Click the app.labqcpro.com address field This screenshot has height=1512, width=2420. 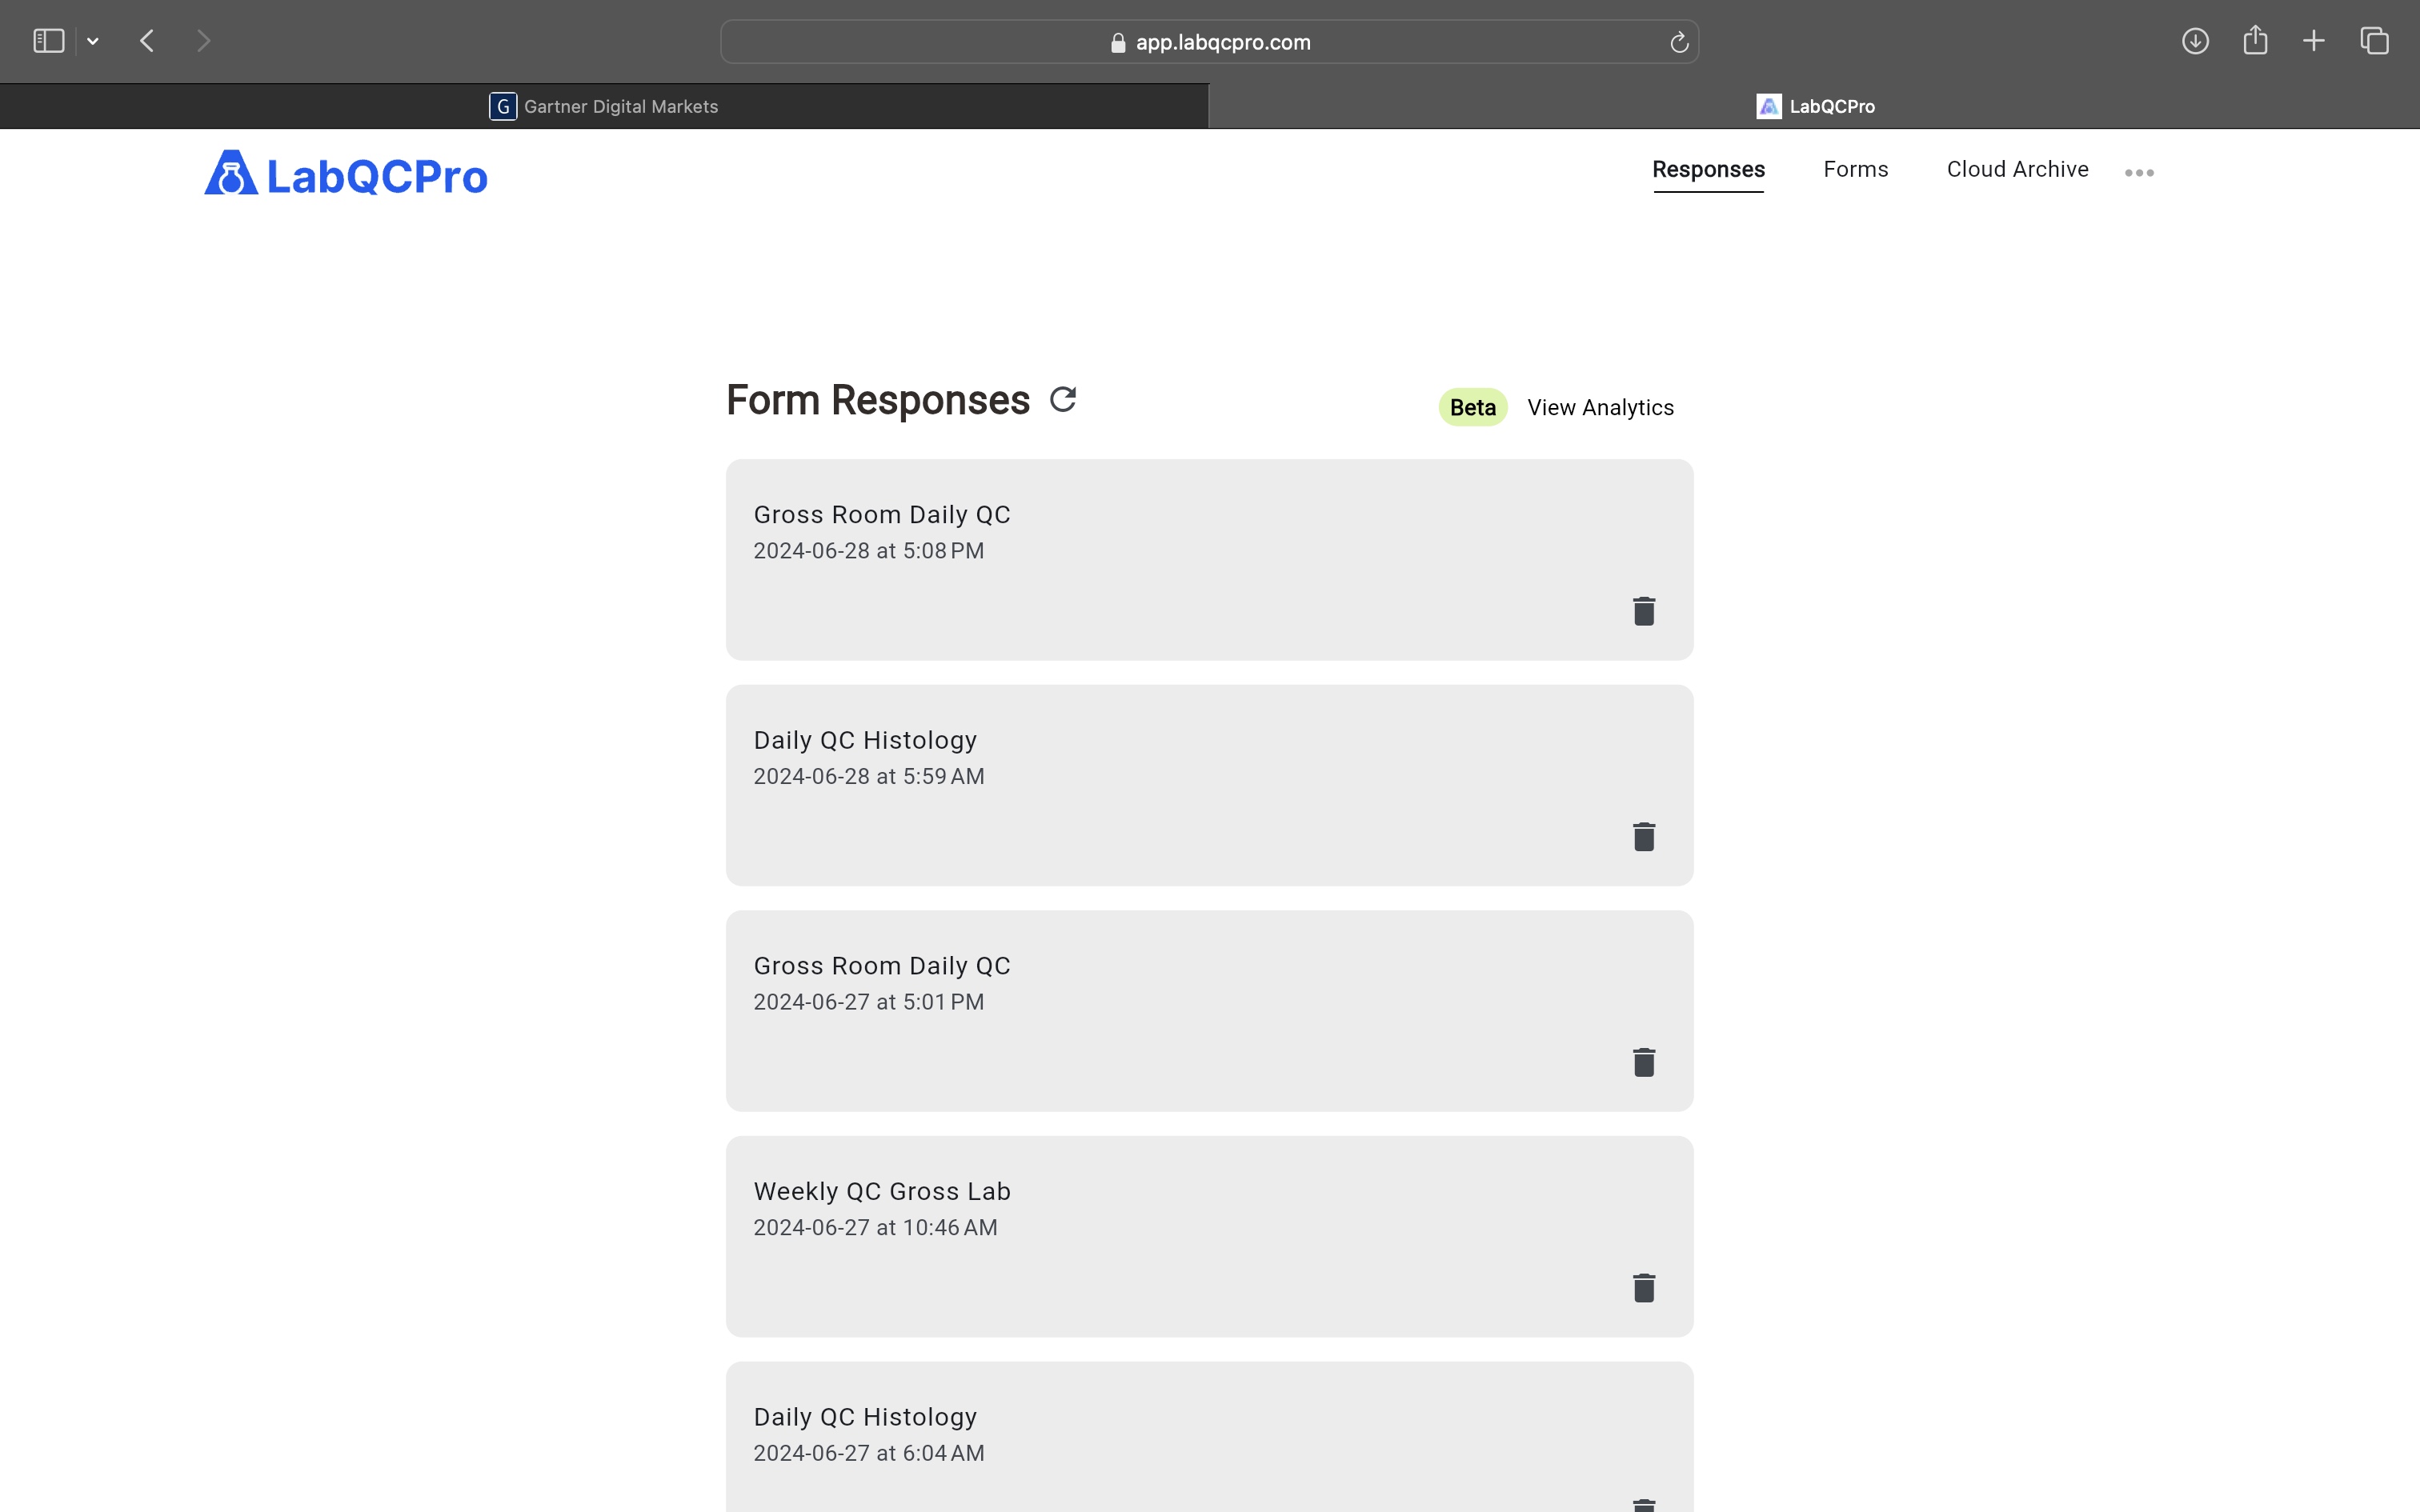pos(1208,42)
